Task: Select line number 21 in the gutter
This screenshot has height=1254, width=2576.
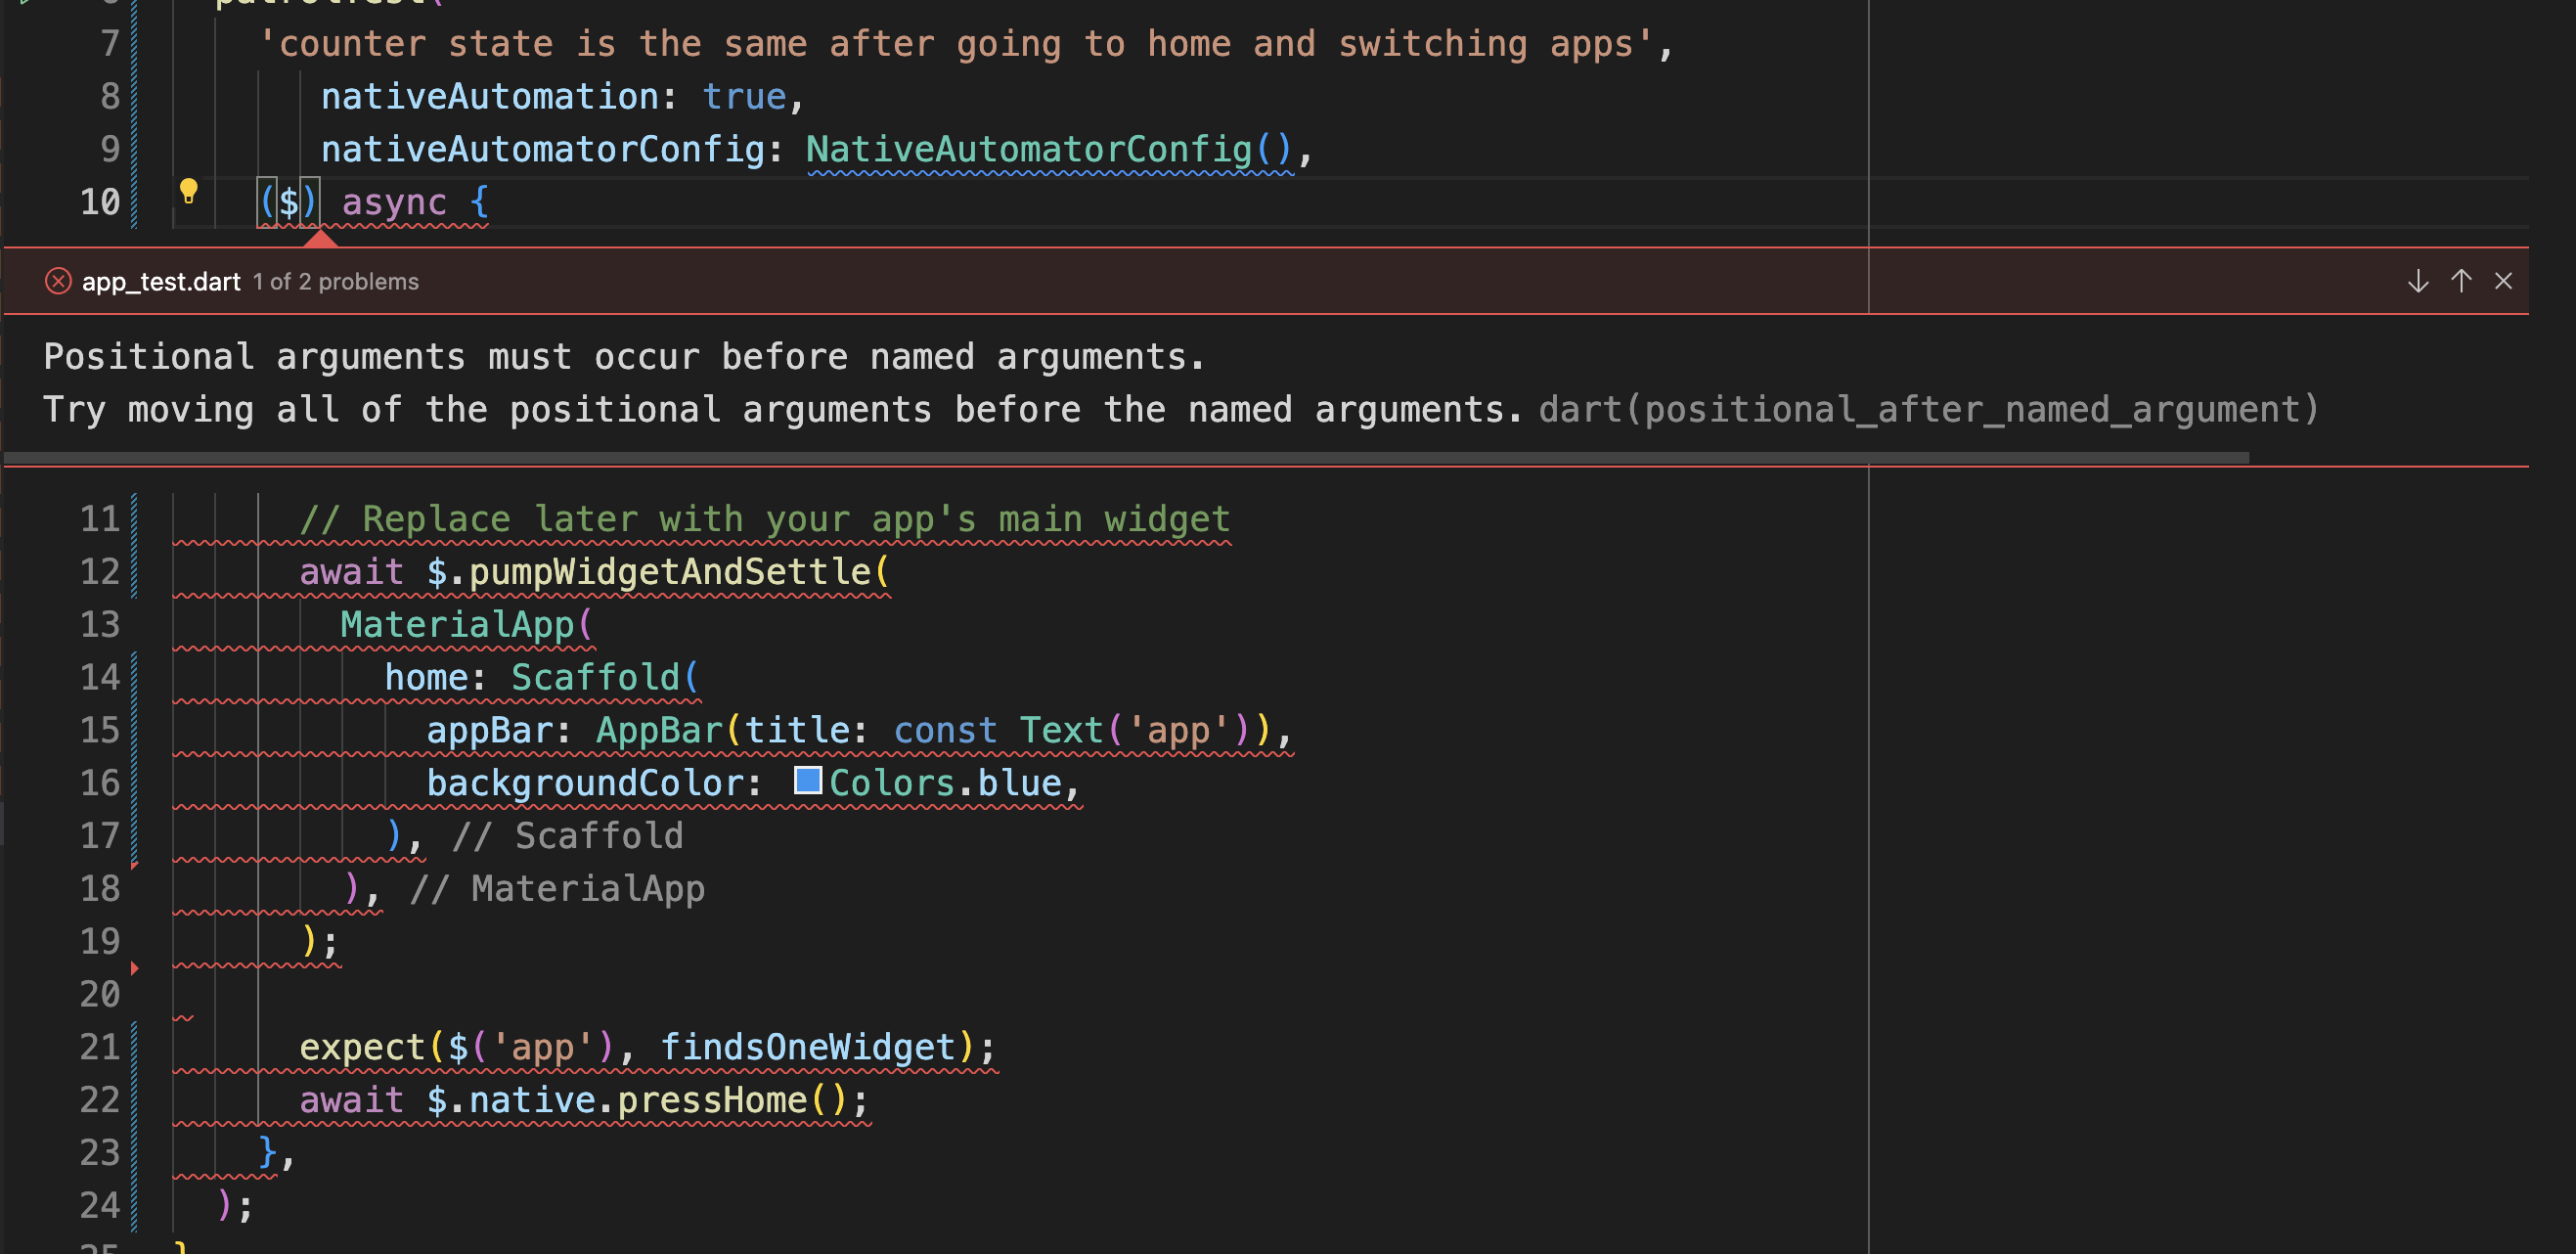Action: click(x=99, y=1047)
